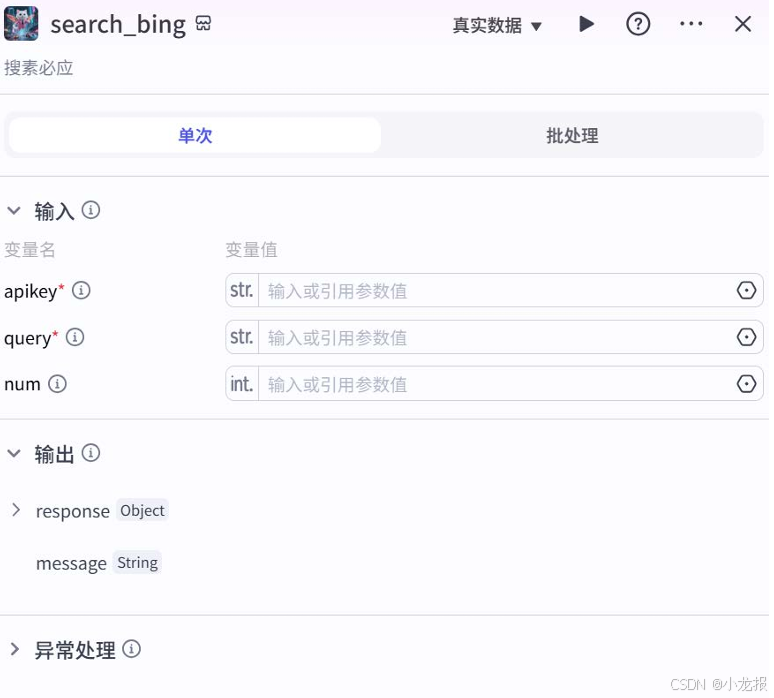
Task: Click the str. type label for query
Action: [242, 337]
